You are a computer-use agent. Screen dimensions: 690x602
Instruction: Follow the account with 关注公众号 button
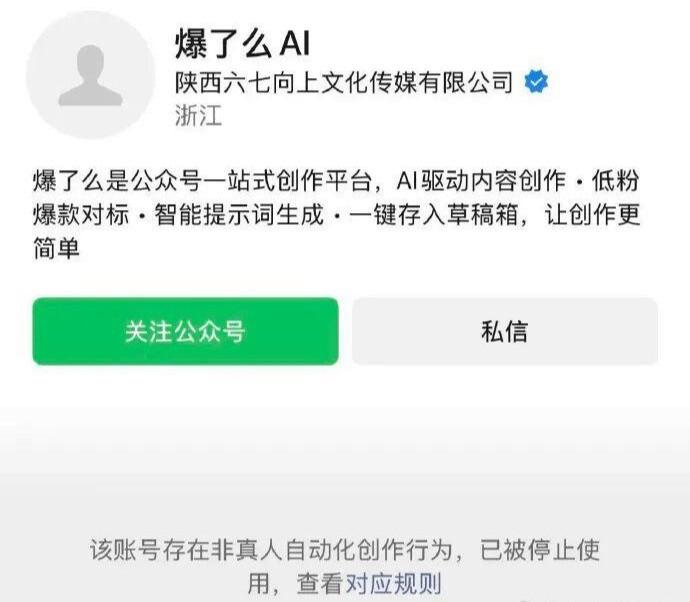[185, 331]
